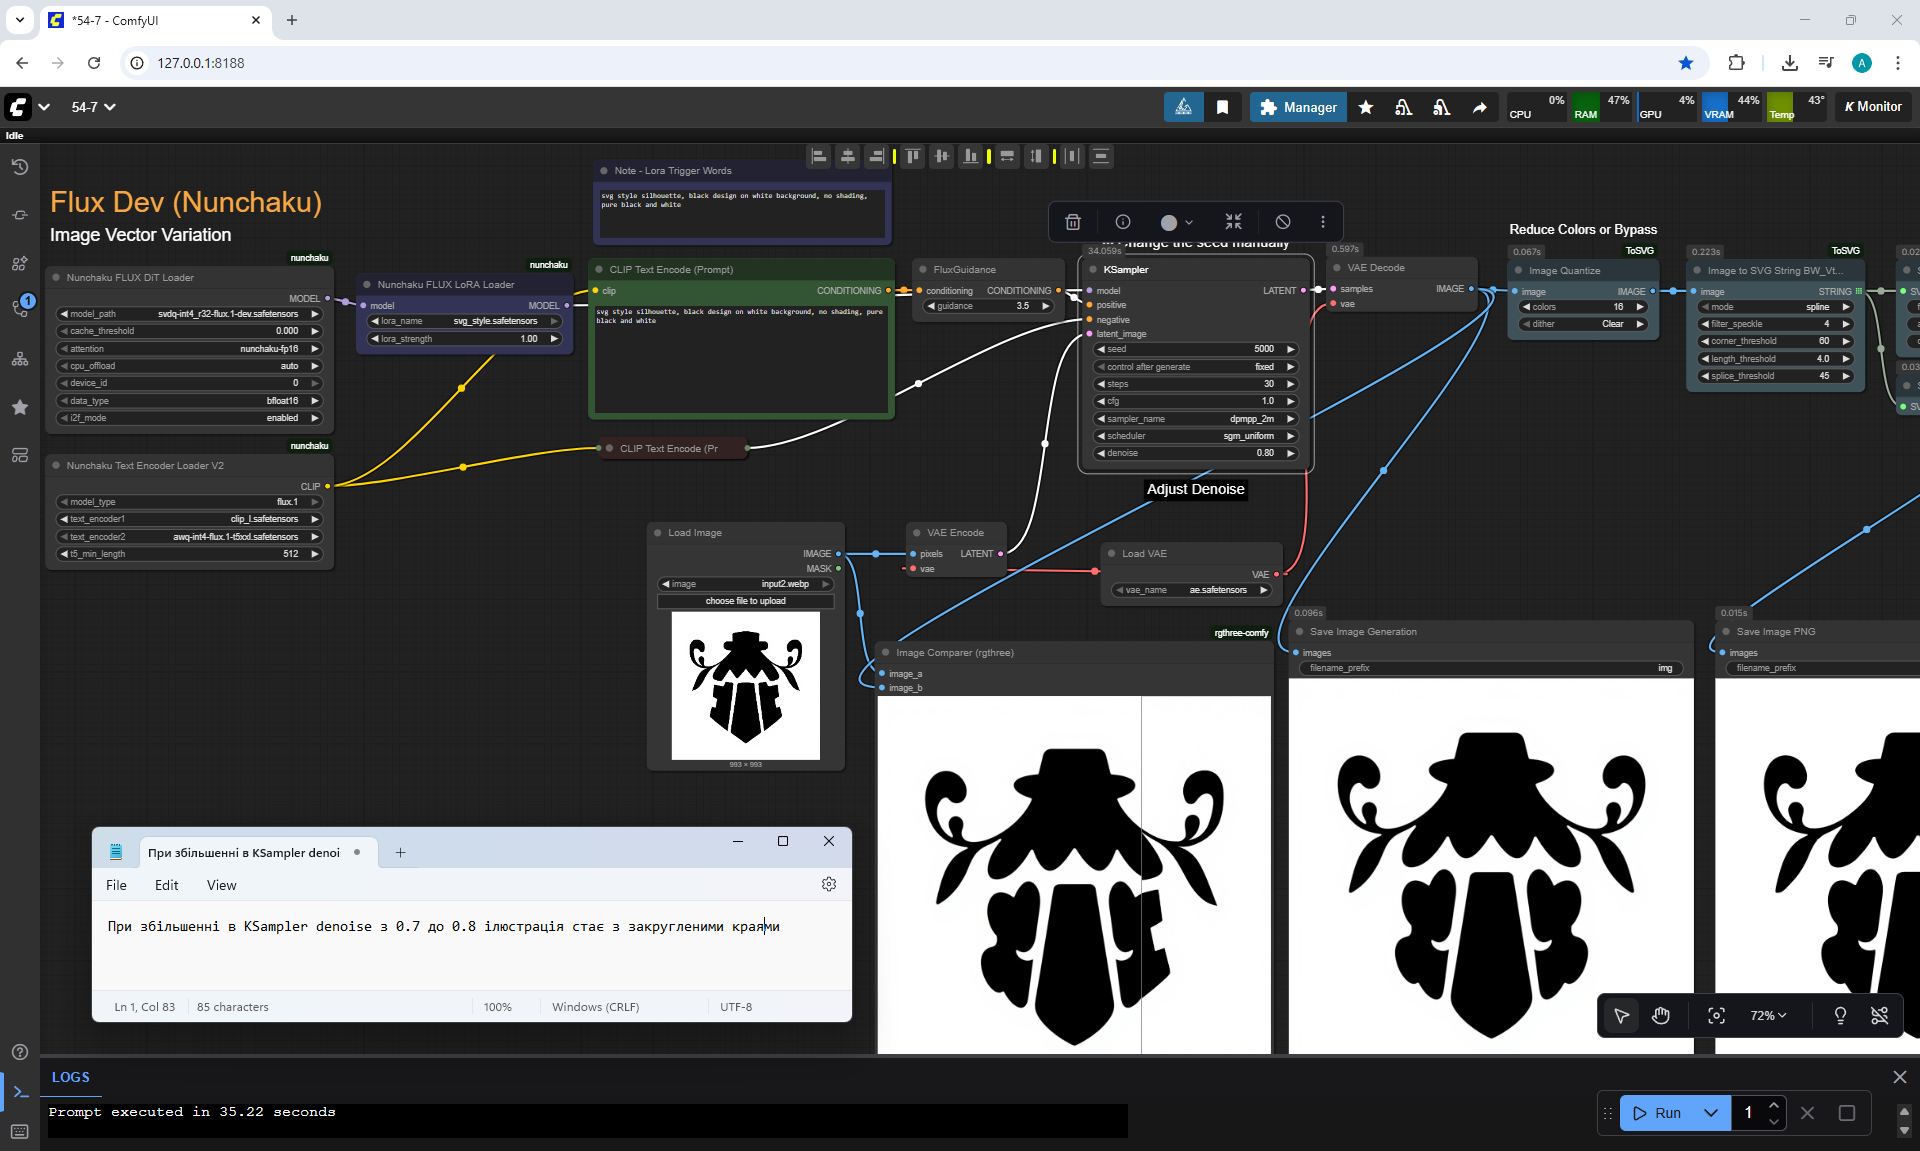The height and width of the screenshot is (1151, 1920).
Task: Collapse the selected KSampler node
Action: pyautogui.click(x=1233, y=222)
